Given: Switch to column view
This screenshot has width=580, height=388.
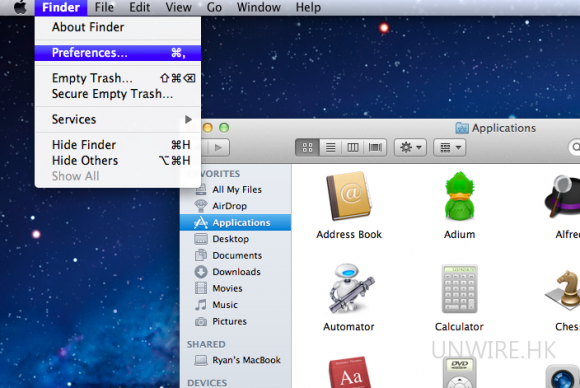Looking at the screenshot, I should pyautogui.click(x=353, y=148).
